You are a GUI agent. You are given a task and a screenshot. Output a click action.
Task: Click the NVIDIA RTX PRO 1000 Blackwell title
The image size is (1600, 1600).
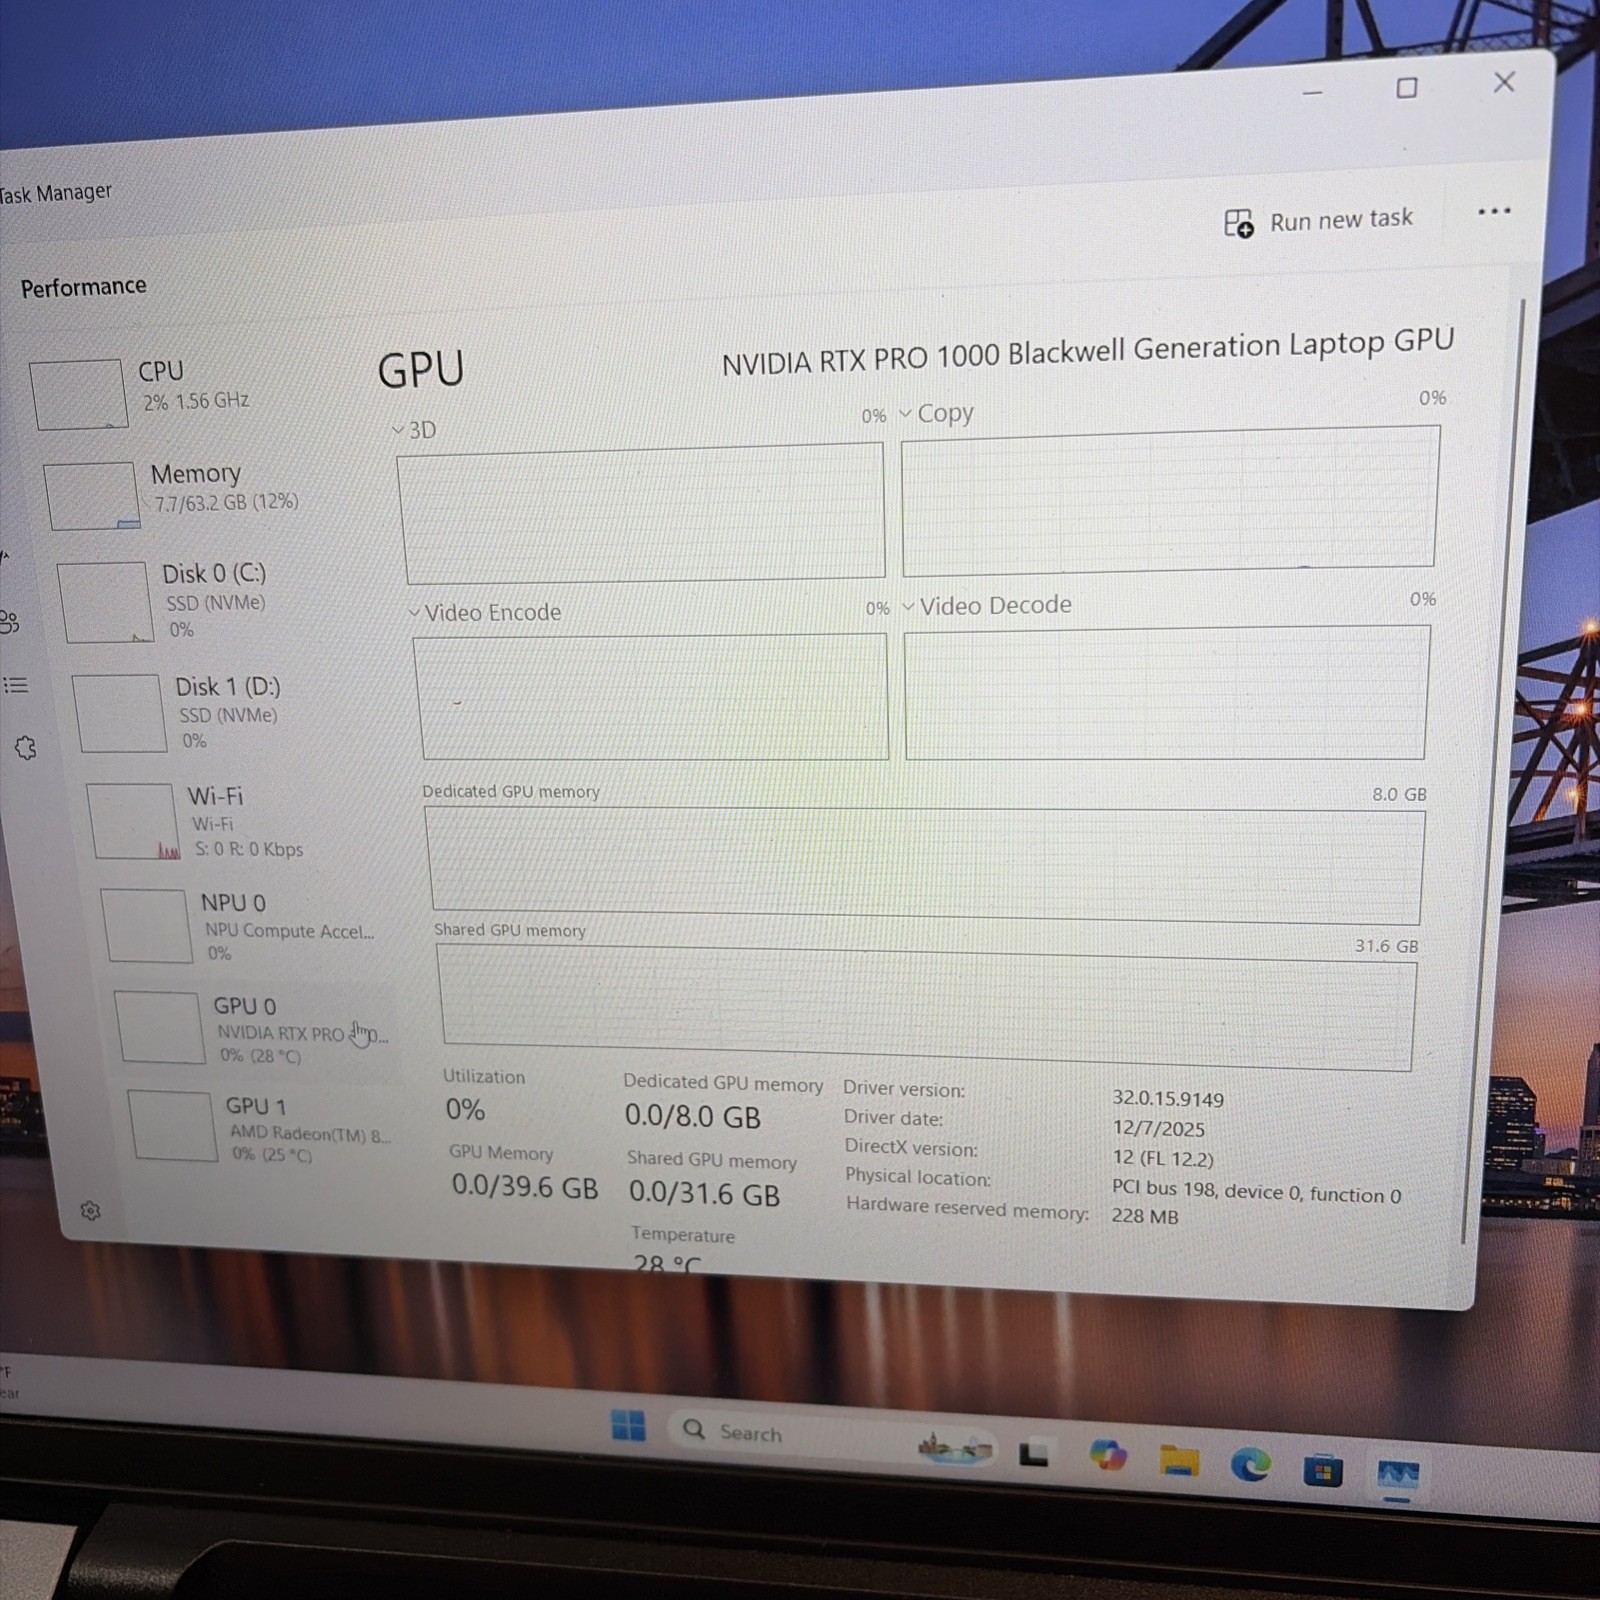[x=1087, y=352]
